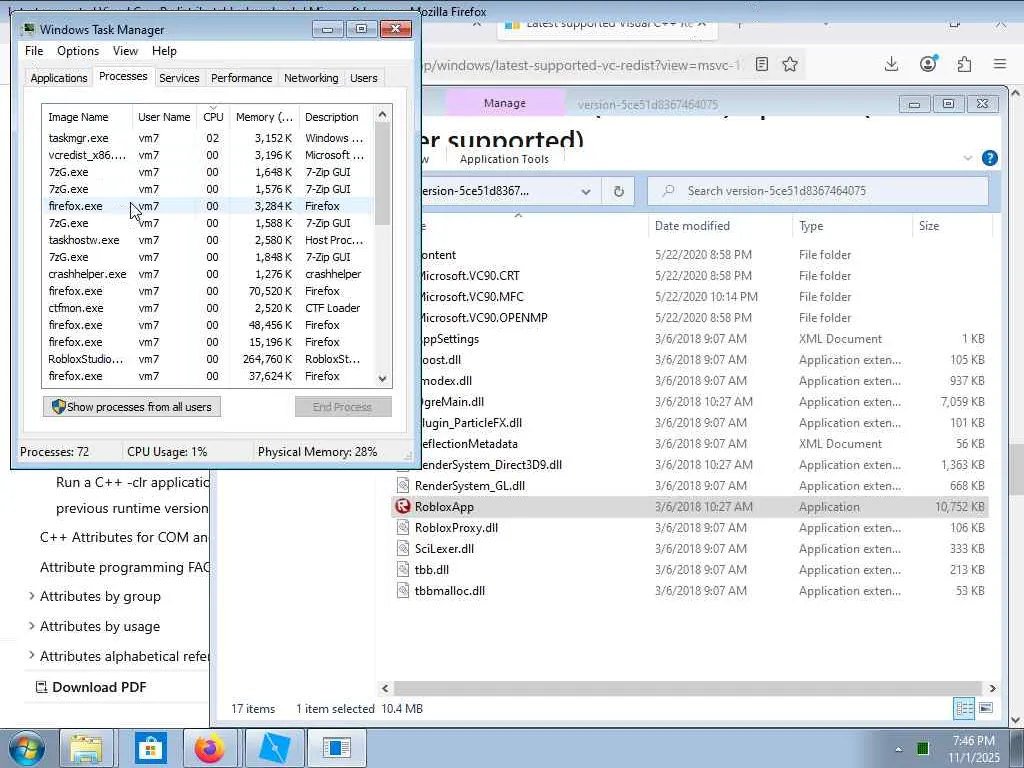The width and height of the screenshot is (1024, 768).
Task: Select the RobloxStudio process row
Action: (208, 359)
